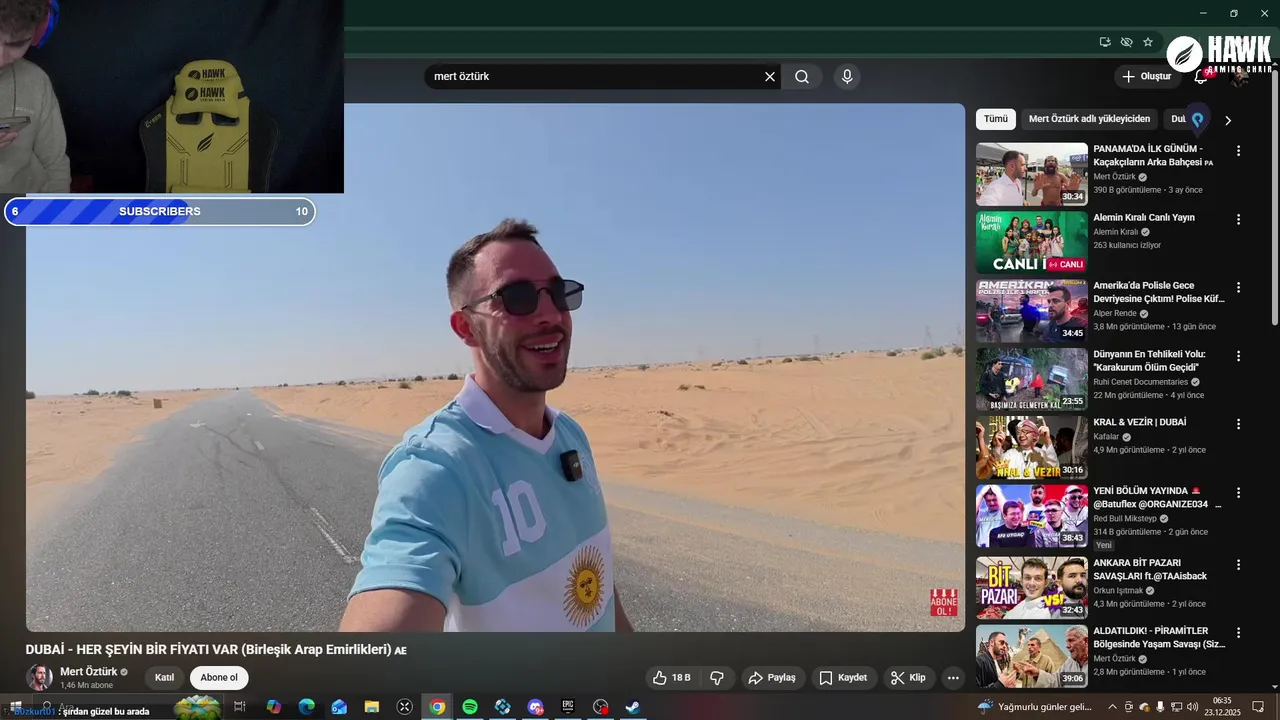This screenshot has height=720, width=1280.
Task: Open Alemin Kıralı live stream thumbnail
Action: pyautogui.click(x=1032, y=242)
